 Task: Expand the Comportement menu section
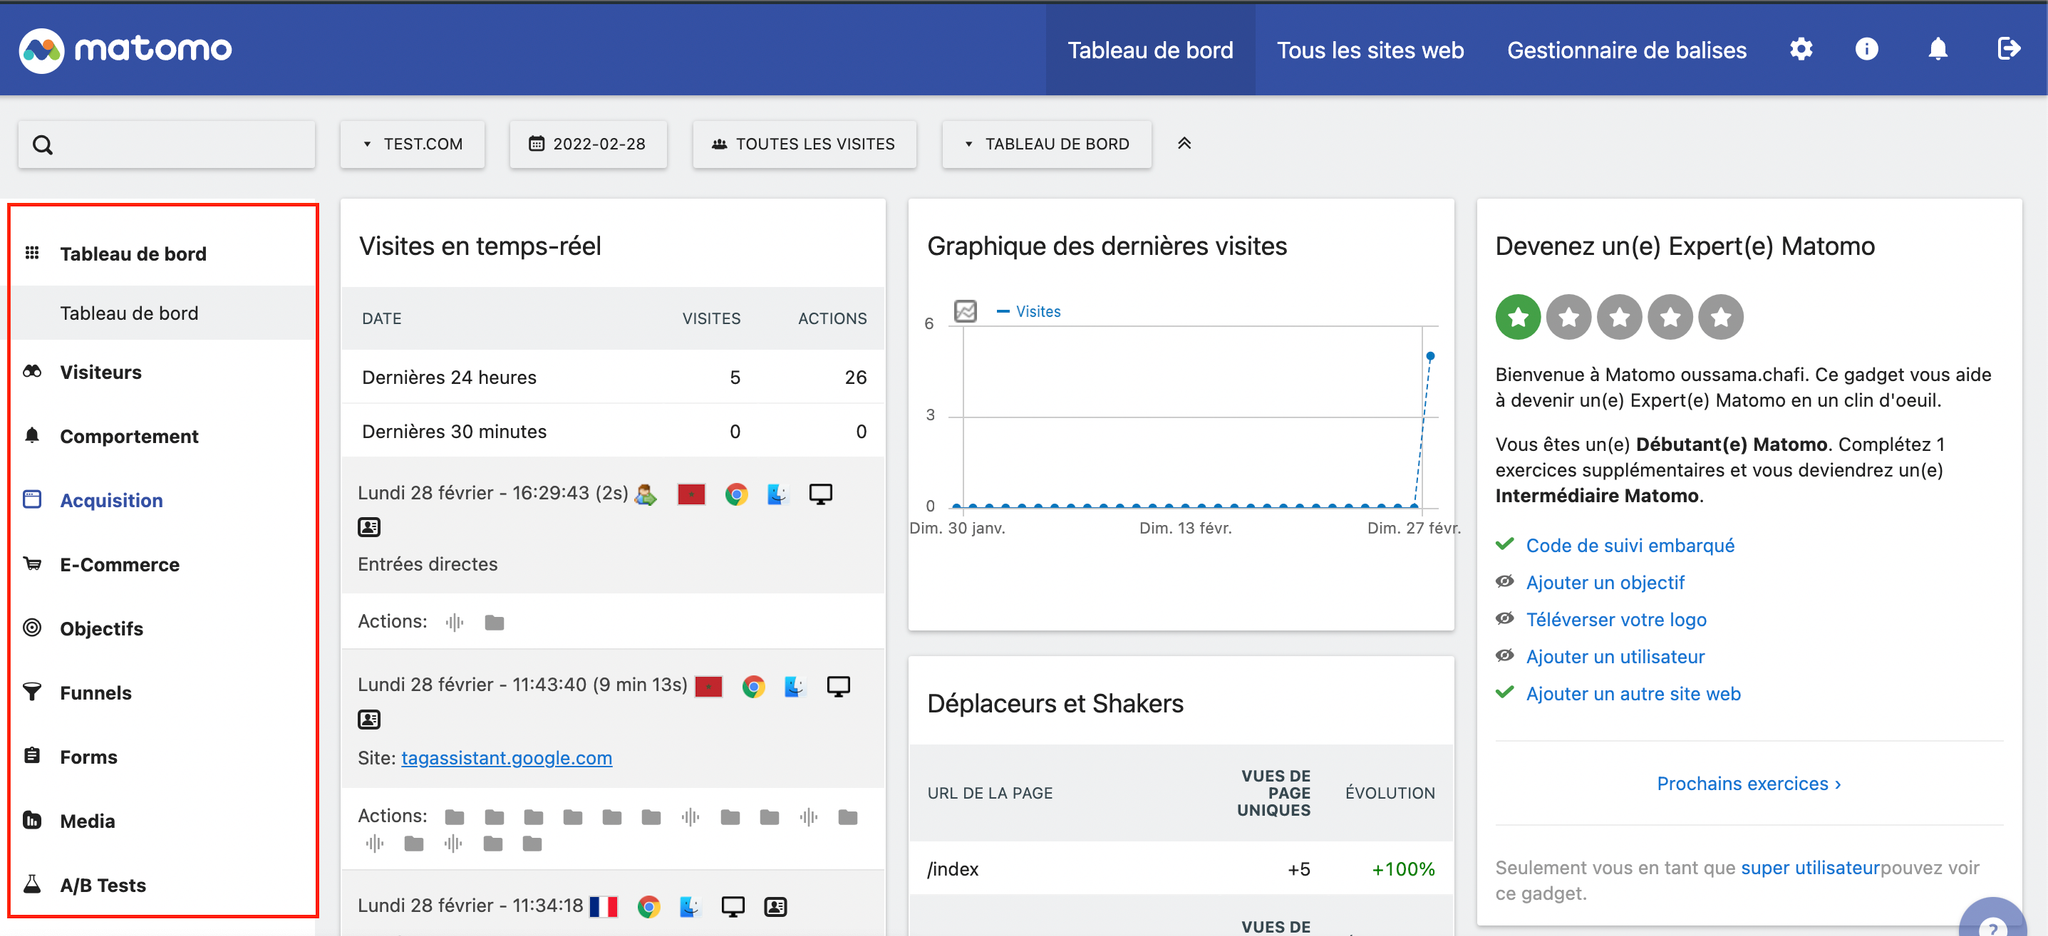tap(129, 436)
